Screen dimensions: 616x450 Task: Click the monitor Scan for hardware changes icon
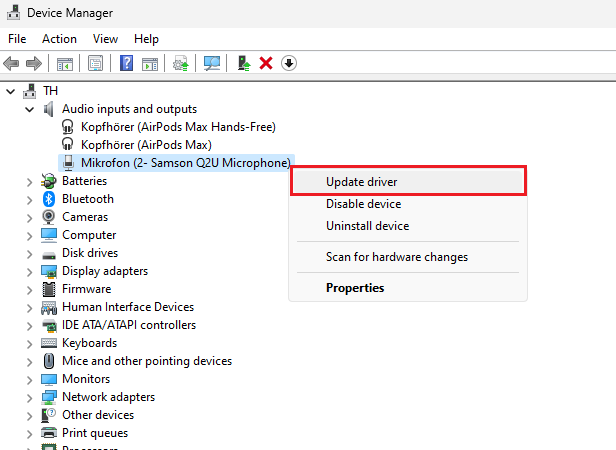tap(211, 63)
